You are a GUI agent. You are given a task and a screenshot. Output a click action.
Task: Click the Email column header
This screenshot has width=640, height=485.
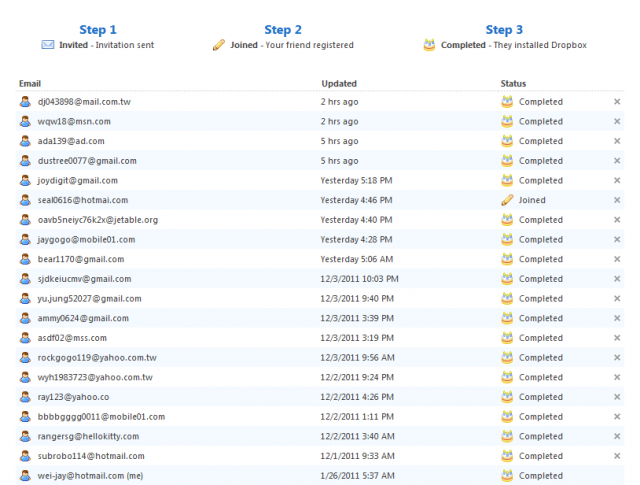pos(30,83)
